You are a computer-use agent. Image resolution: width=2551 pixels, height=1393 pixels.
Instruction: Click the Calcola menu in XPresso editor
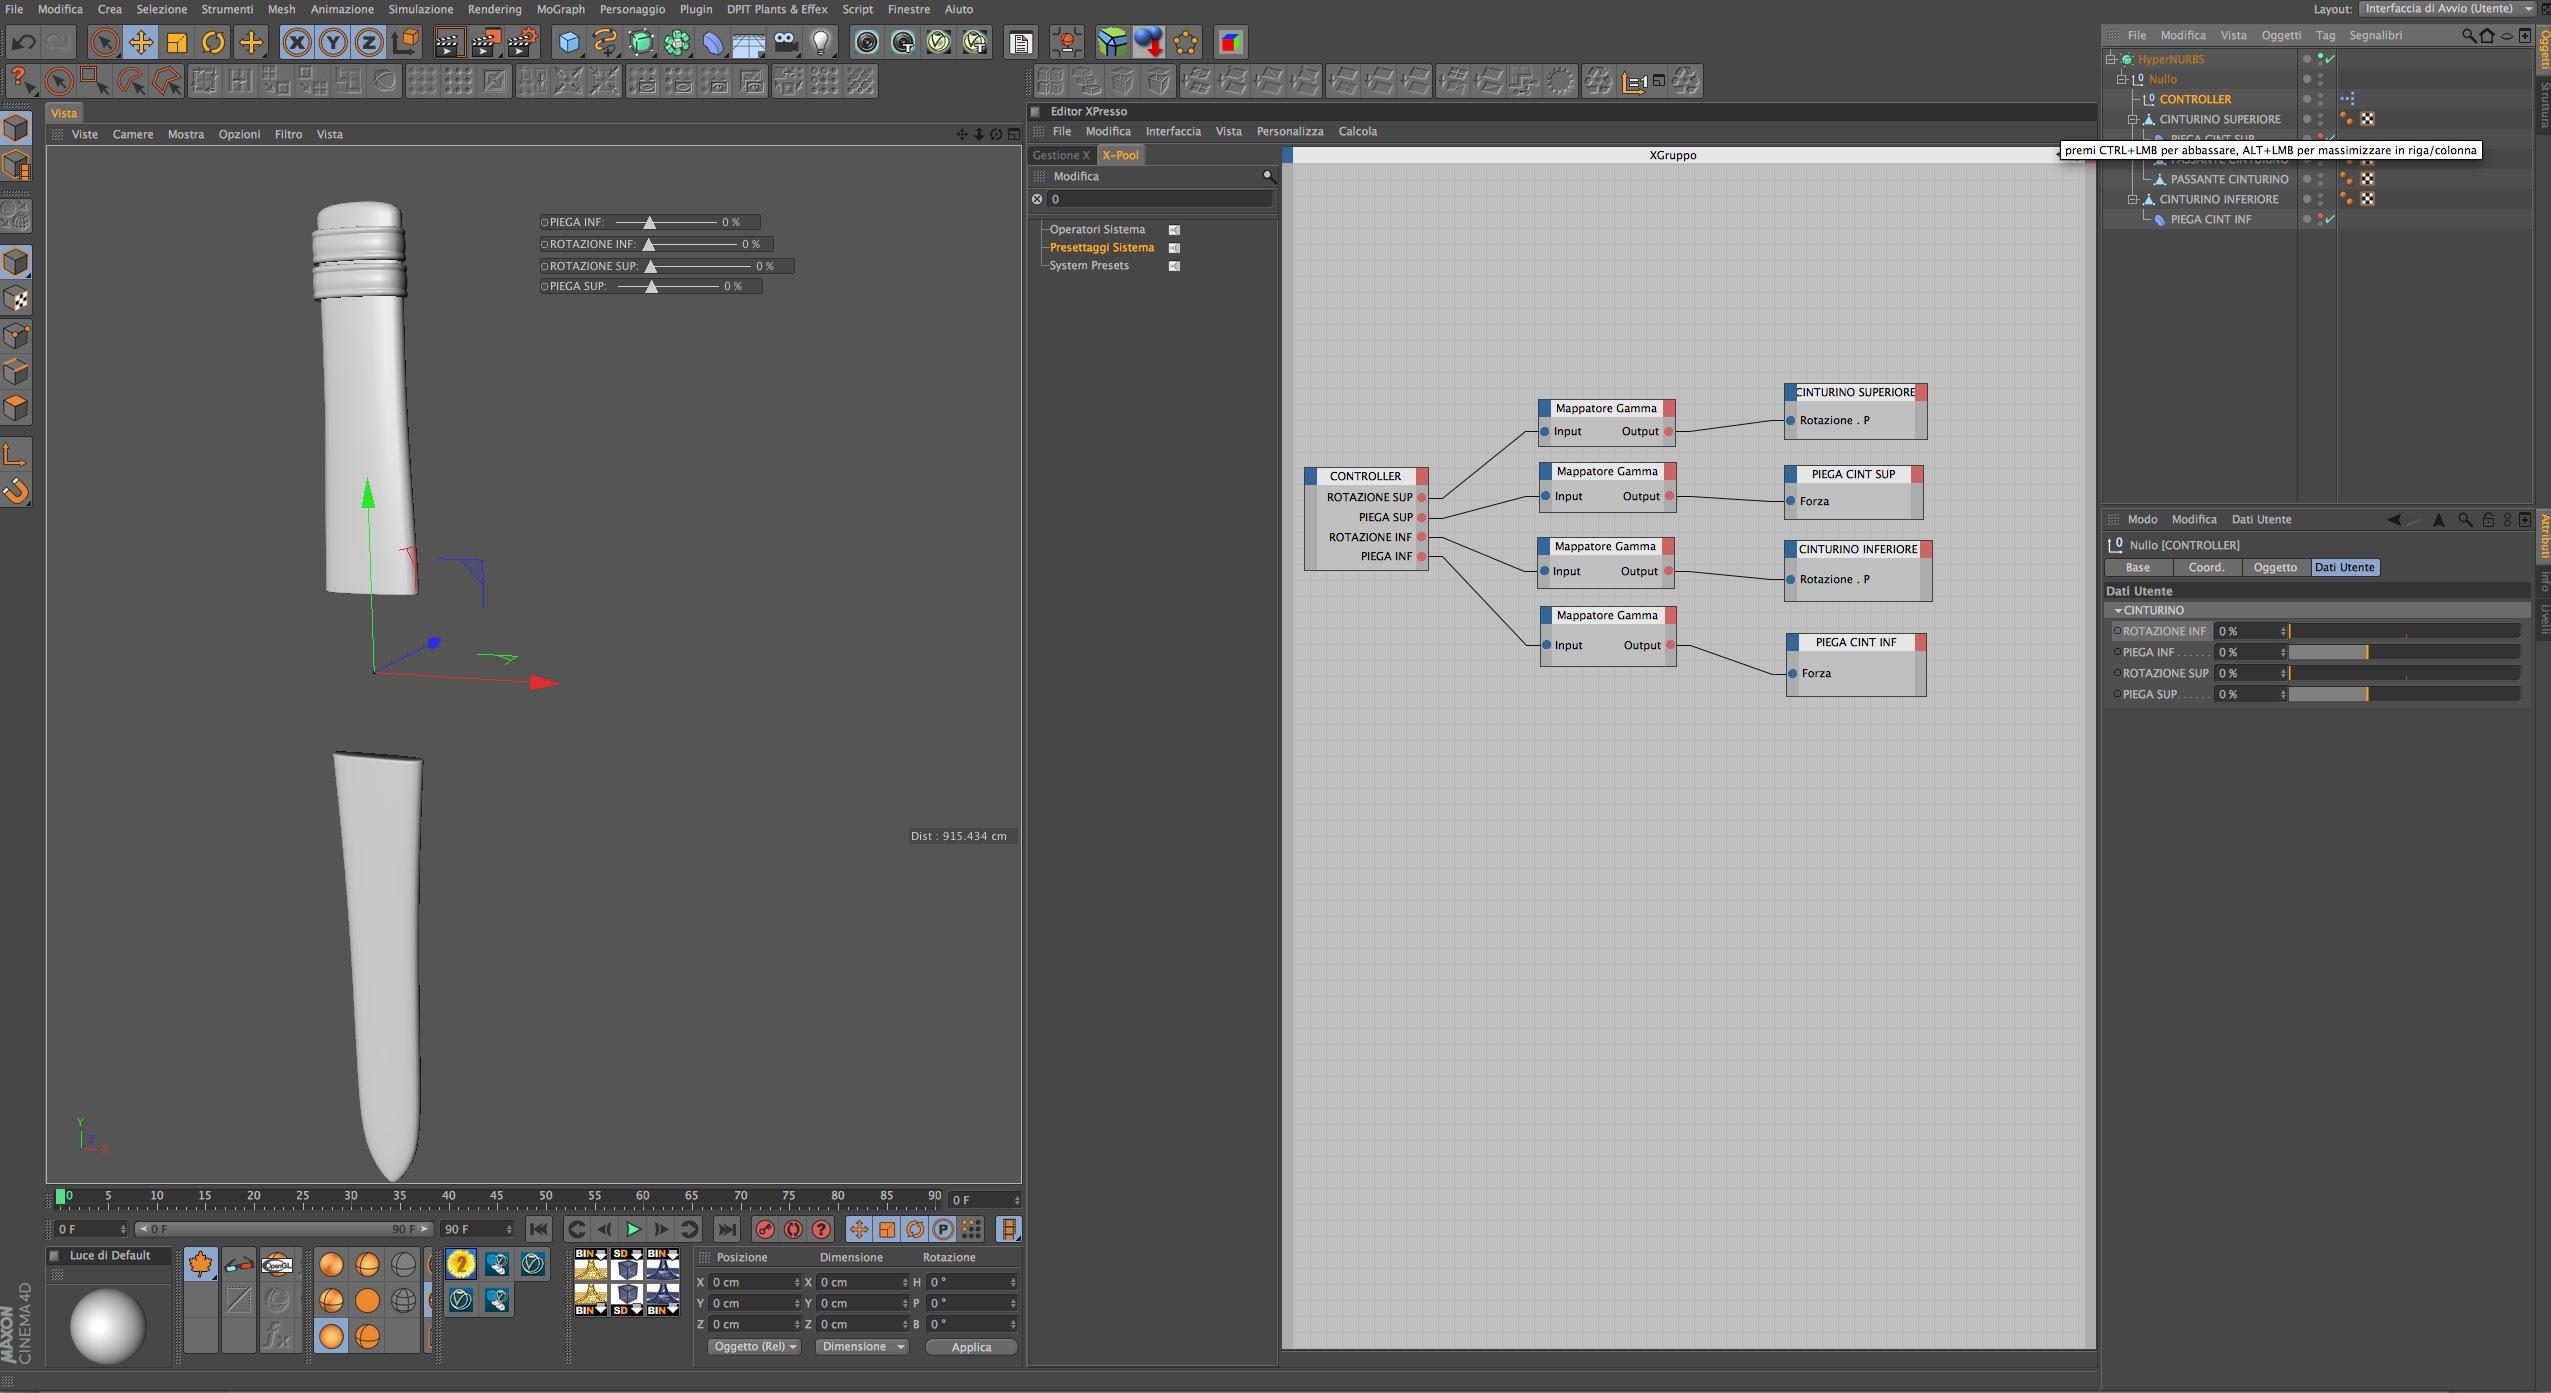[x=1357, y=131]
